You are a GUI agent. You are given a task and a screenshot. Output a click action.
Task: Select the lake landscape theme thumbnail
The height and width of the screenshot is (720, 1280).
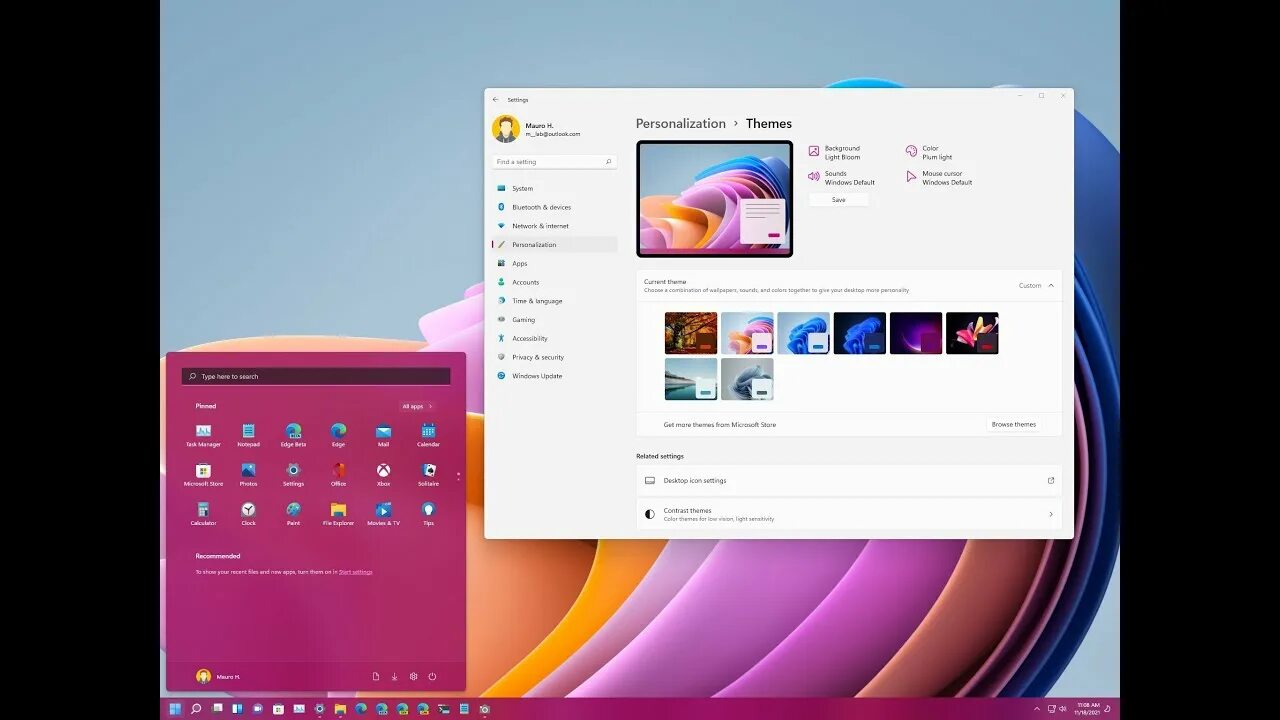click(691, 379)
